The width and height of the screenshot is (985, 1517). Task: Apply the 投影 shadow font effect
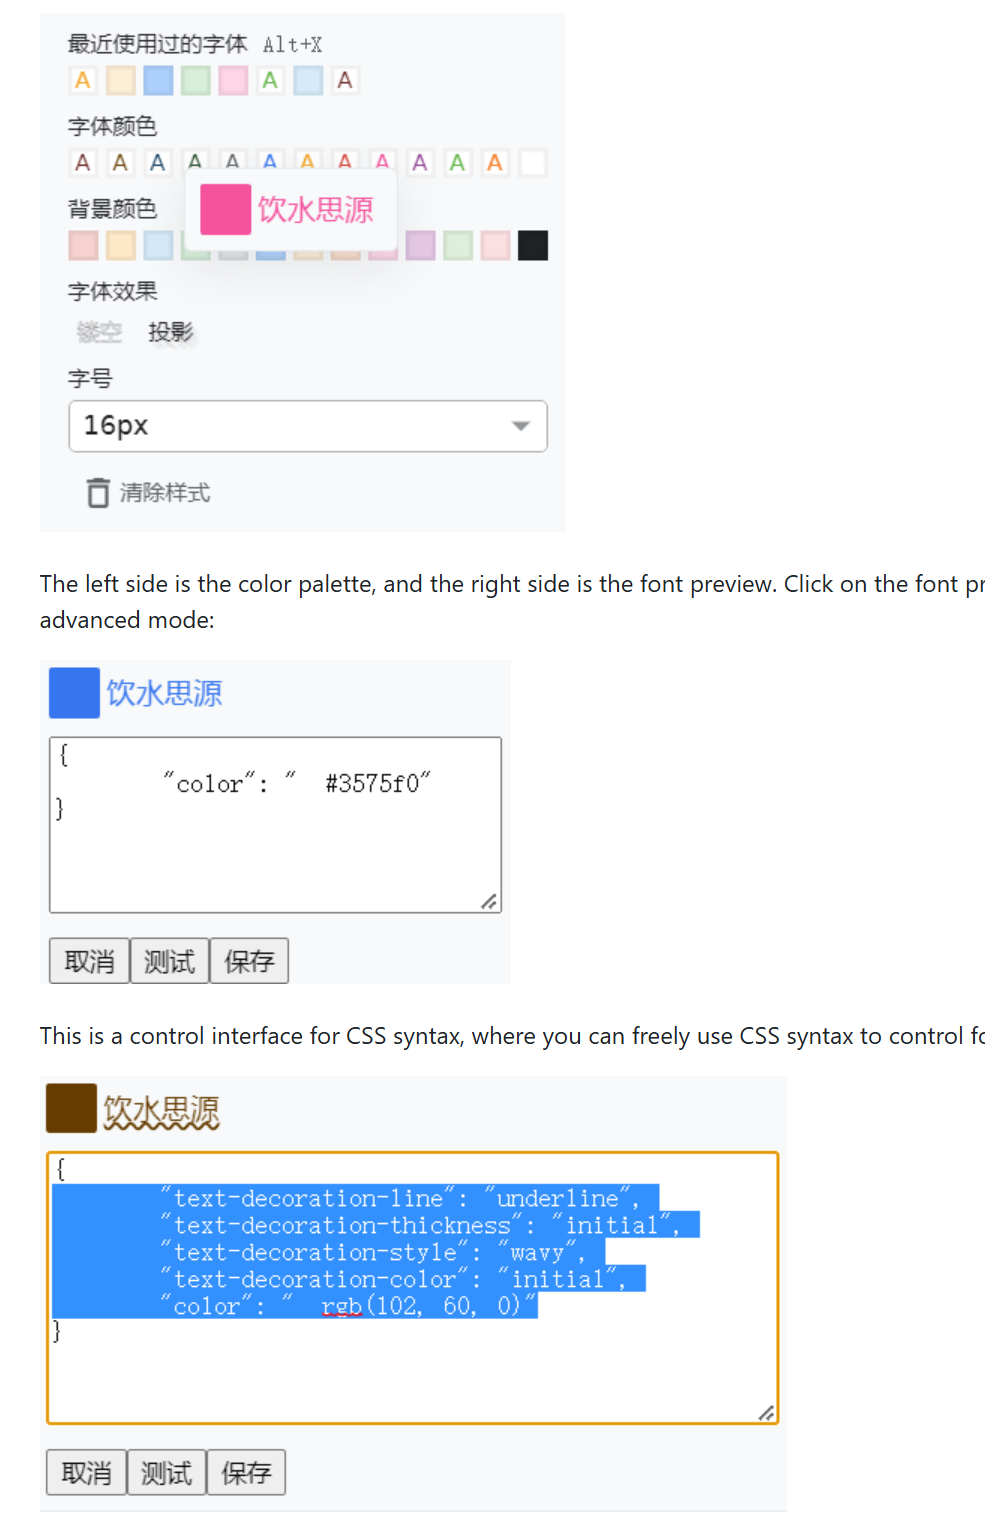coord(170,332)
